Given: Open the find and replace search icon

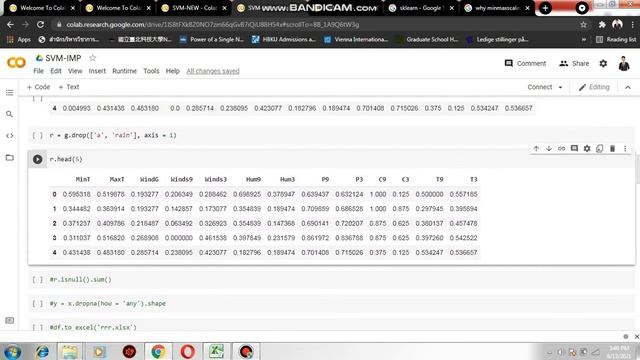Looking at the screenshot, I should point(9,114).
